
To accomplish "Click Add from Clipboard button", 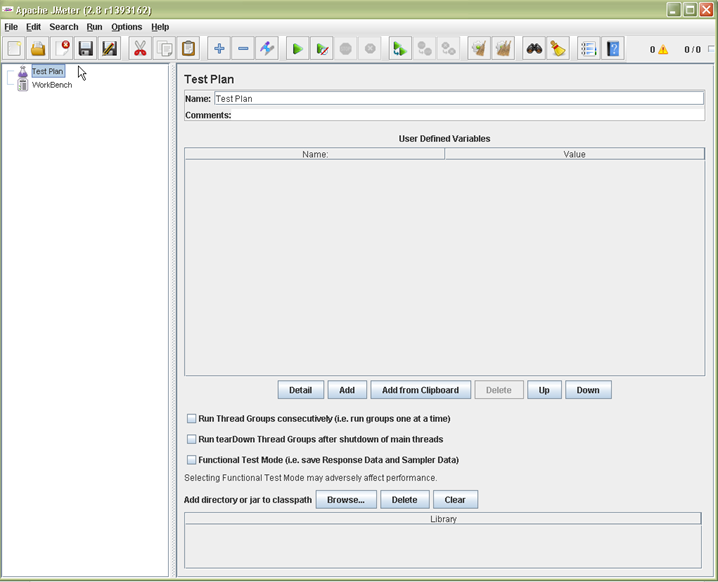I will pyautogui.click(x=420, y=390).
